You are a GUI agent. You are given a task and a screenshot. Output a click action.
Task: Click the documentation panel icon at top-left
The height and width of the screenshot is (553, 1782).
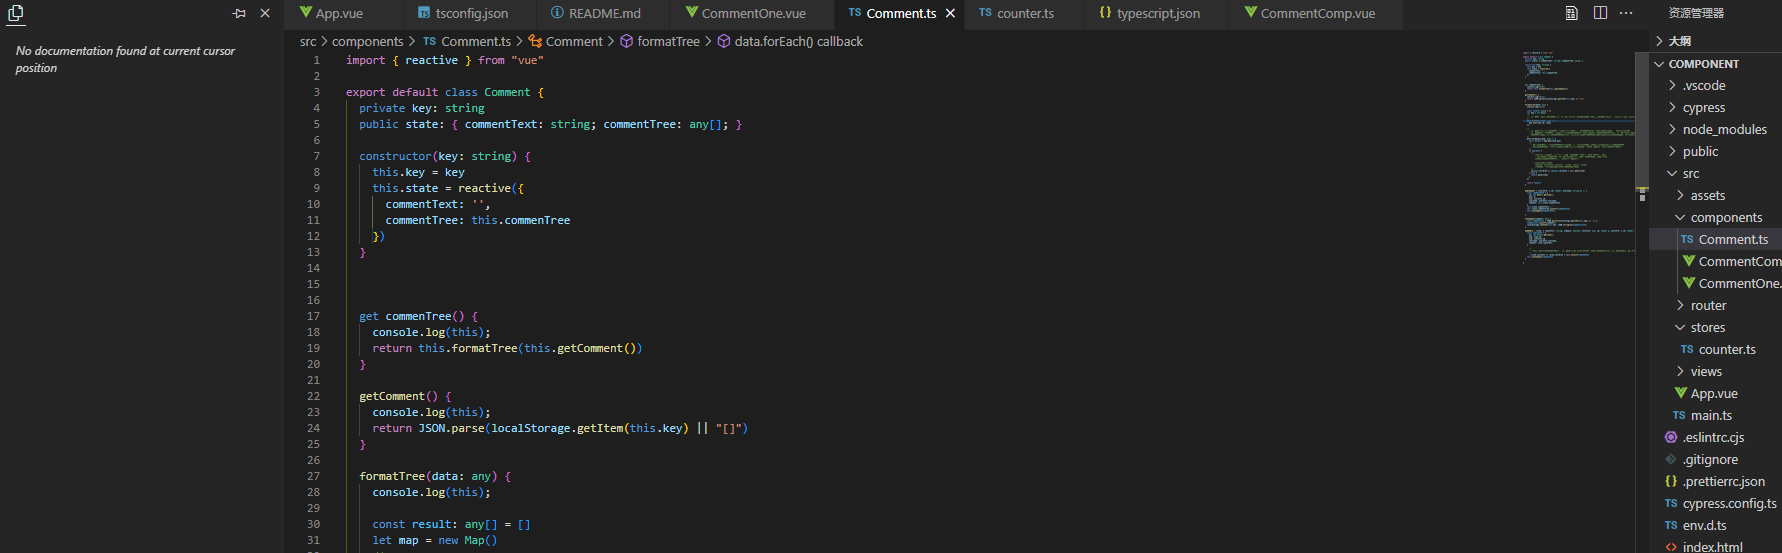coord(16,13)
